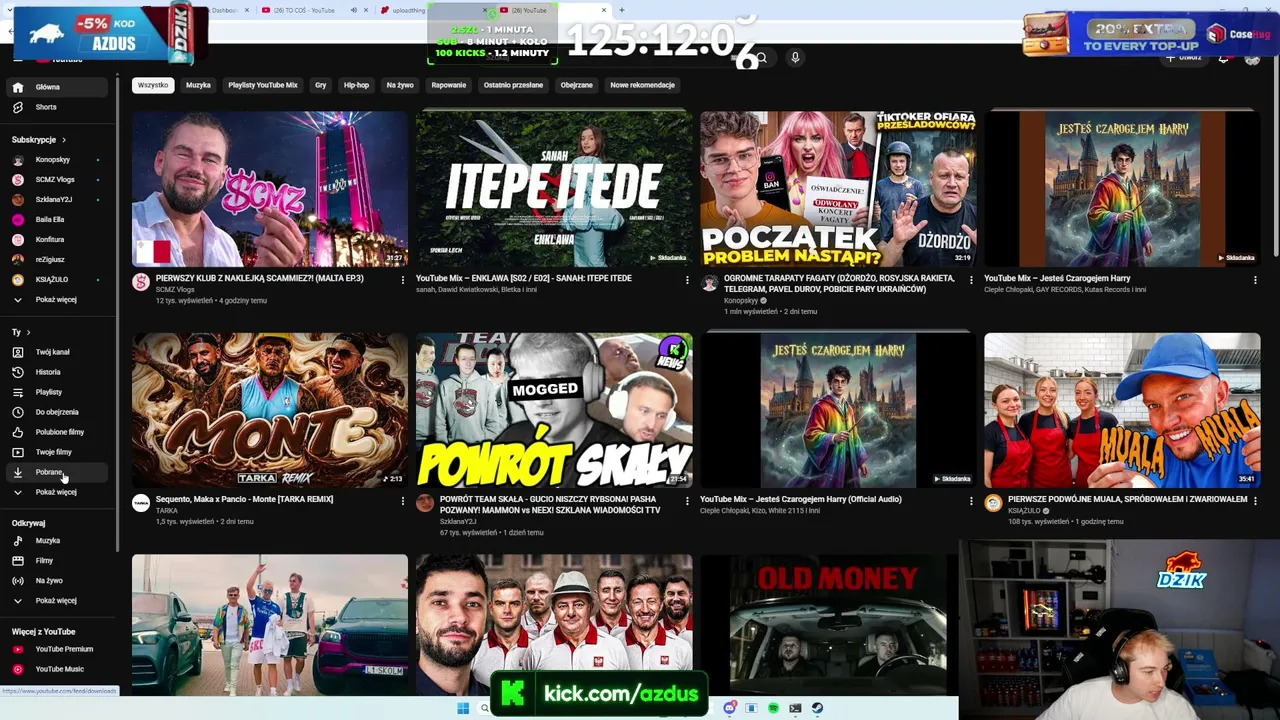1280x720 pixels.
Task: Open the SzklanaY2J avatar beside POWRÓT TEAM SKAŁA title
Action: [425, 503]
